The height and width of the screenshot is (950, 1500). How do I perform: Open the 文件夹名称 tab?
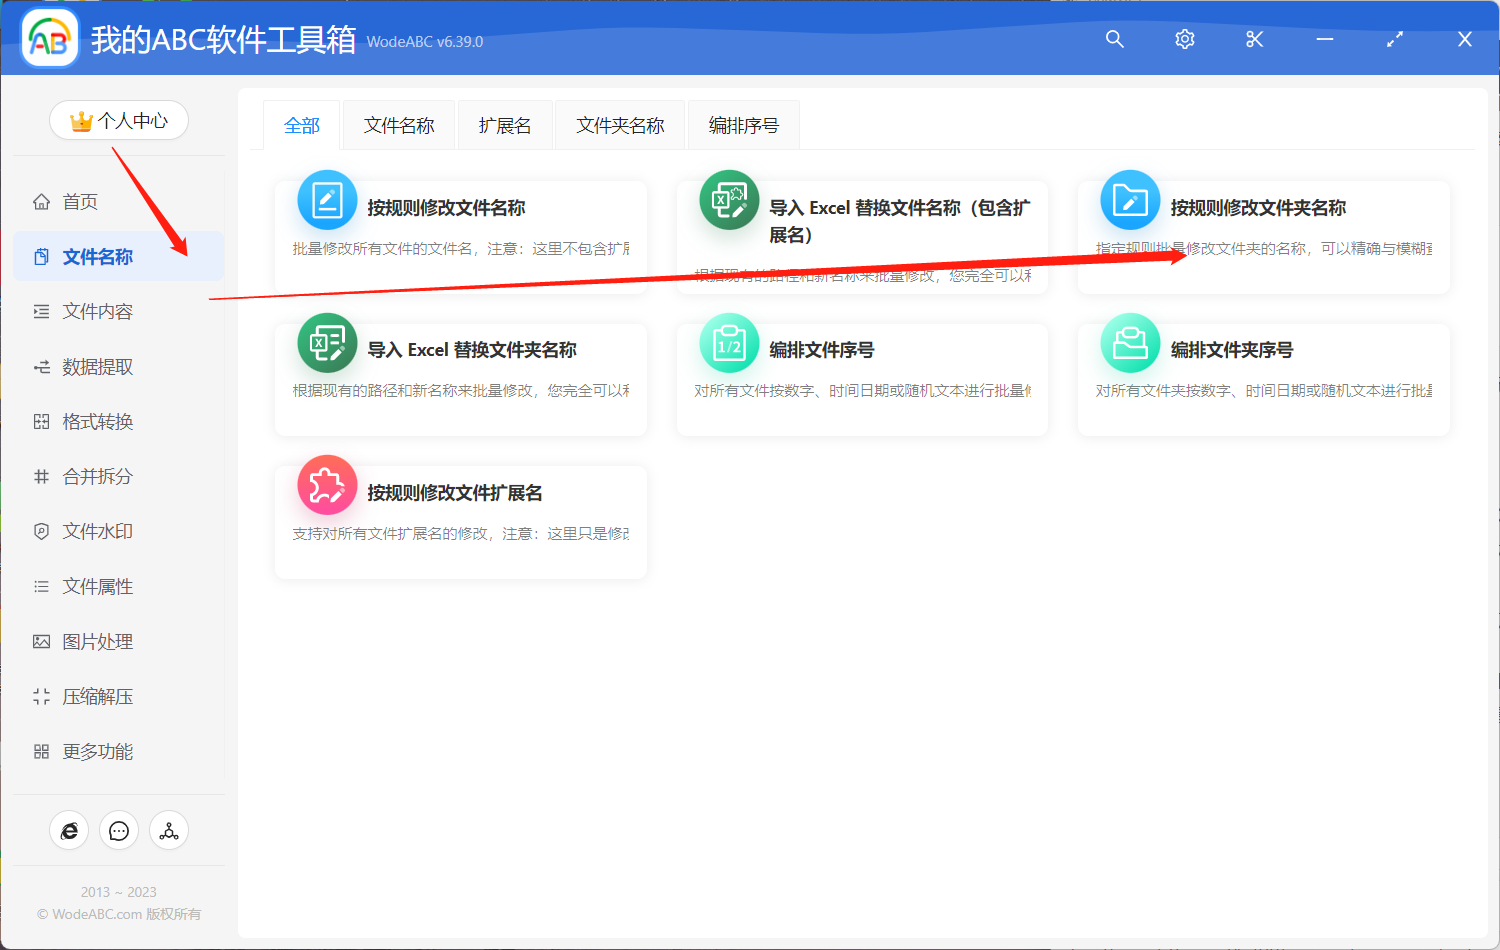pos(619,124)
